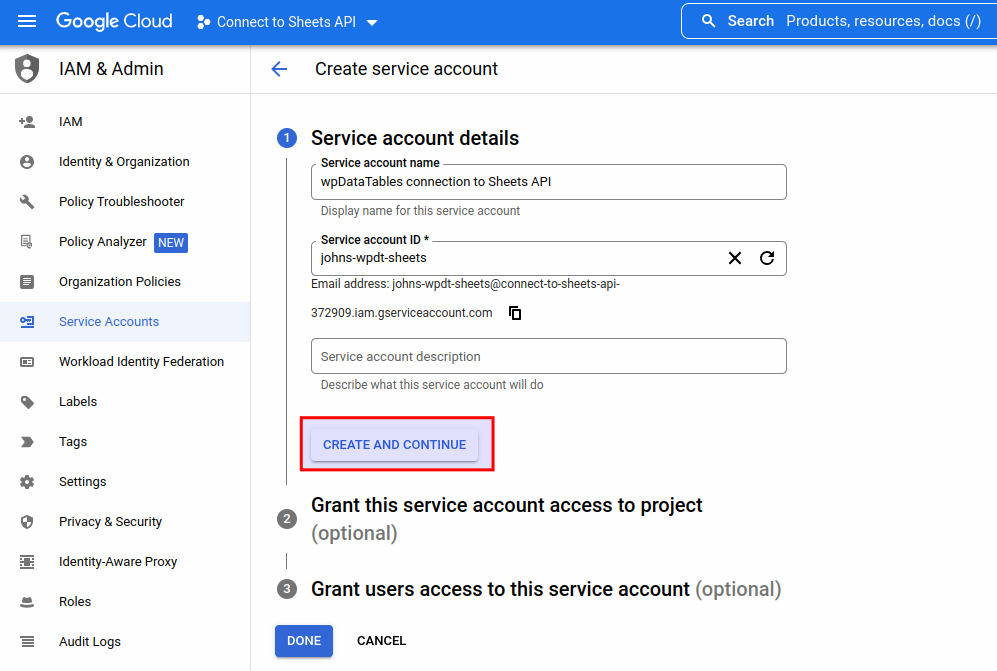Click the project hexagon icon
Screen dimensions: 997x671
pyautogui.click(x=203, y=22)
